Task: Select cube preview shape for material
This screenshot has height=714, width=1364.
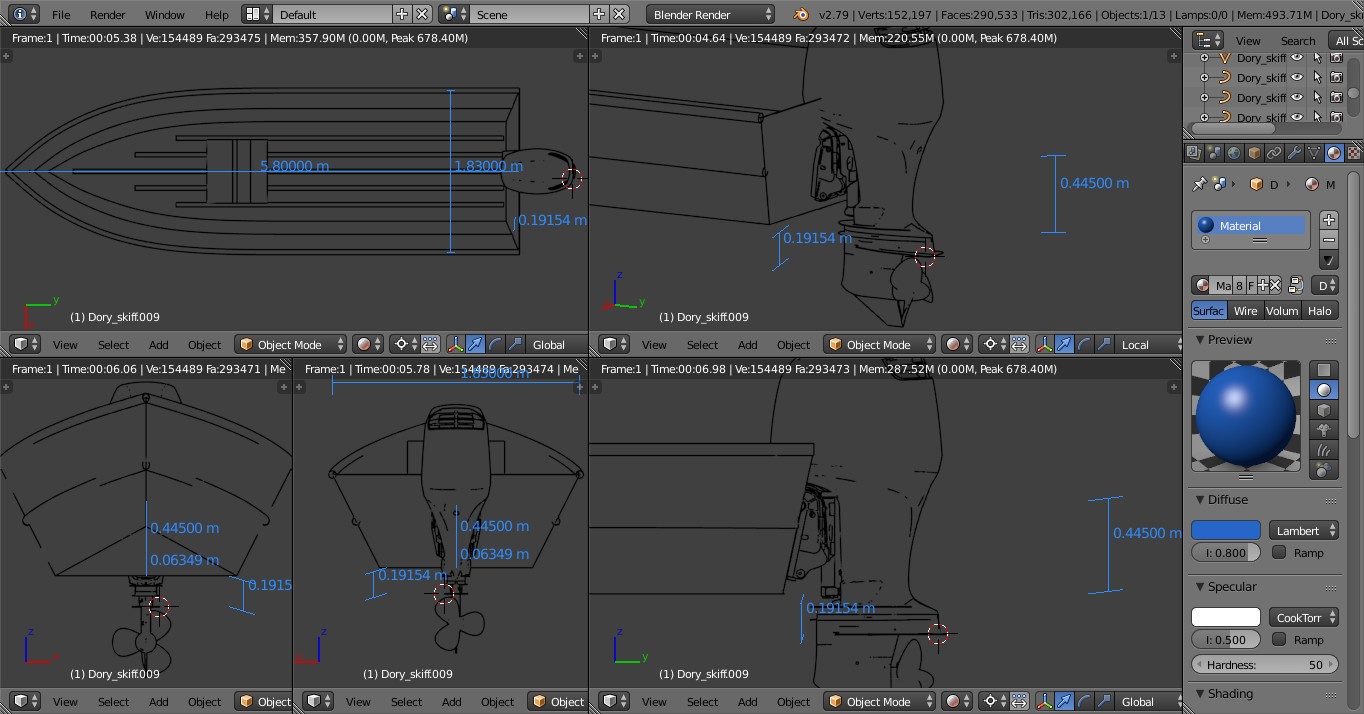Action: [1324, 411]
